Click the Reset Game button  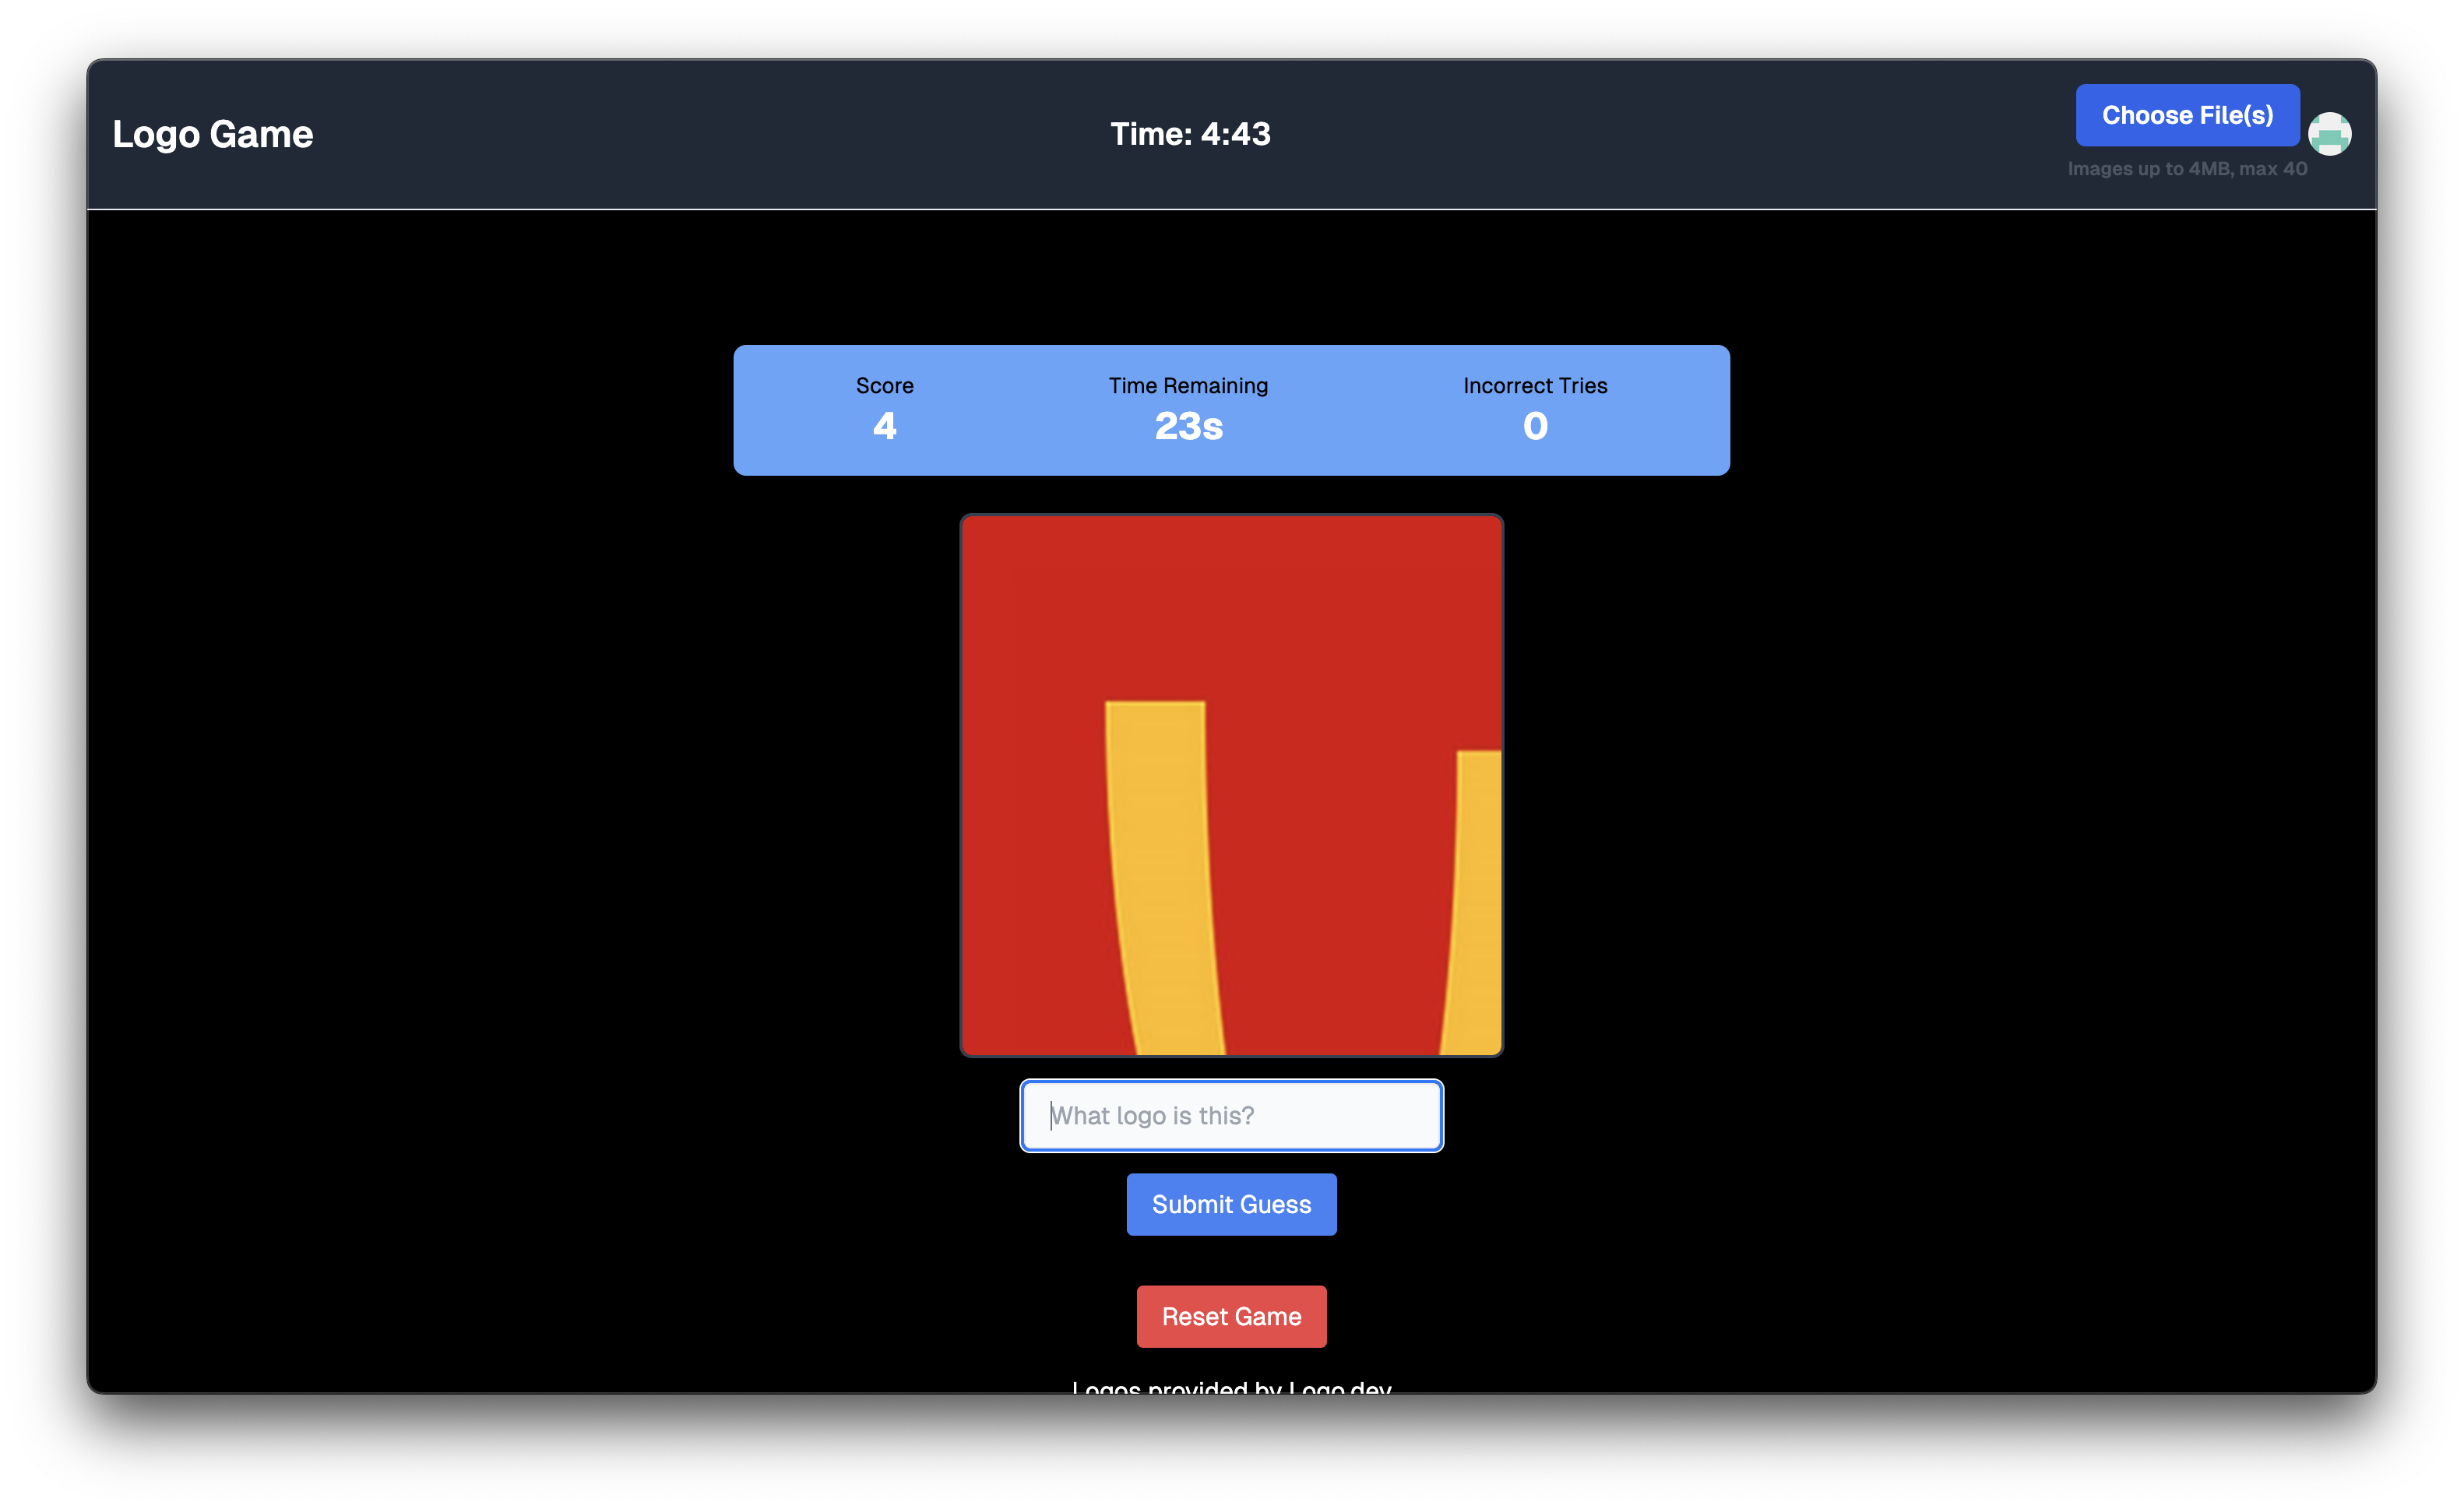[x=1231, y=1316]
